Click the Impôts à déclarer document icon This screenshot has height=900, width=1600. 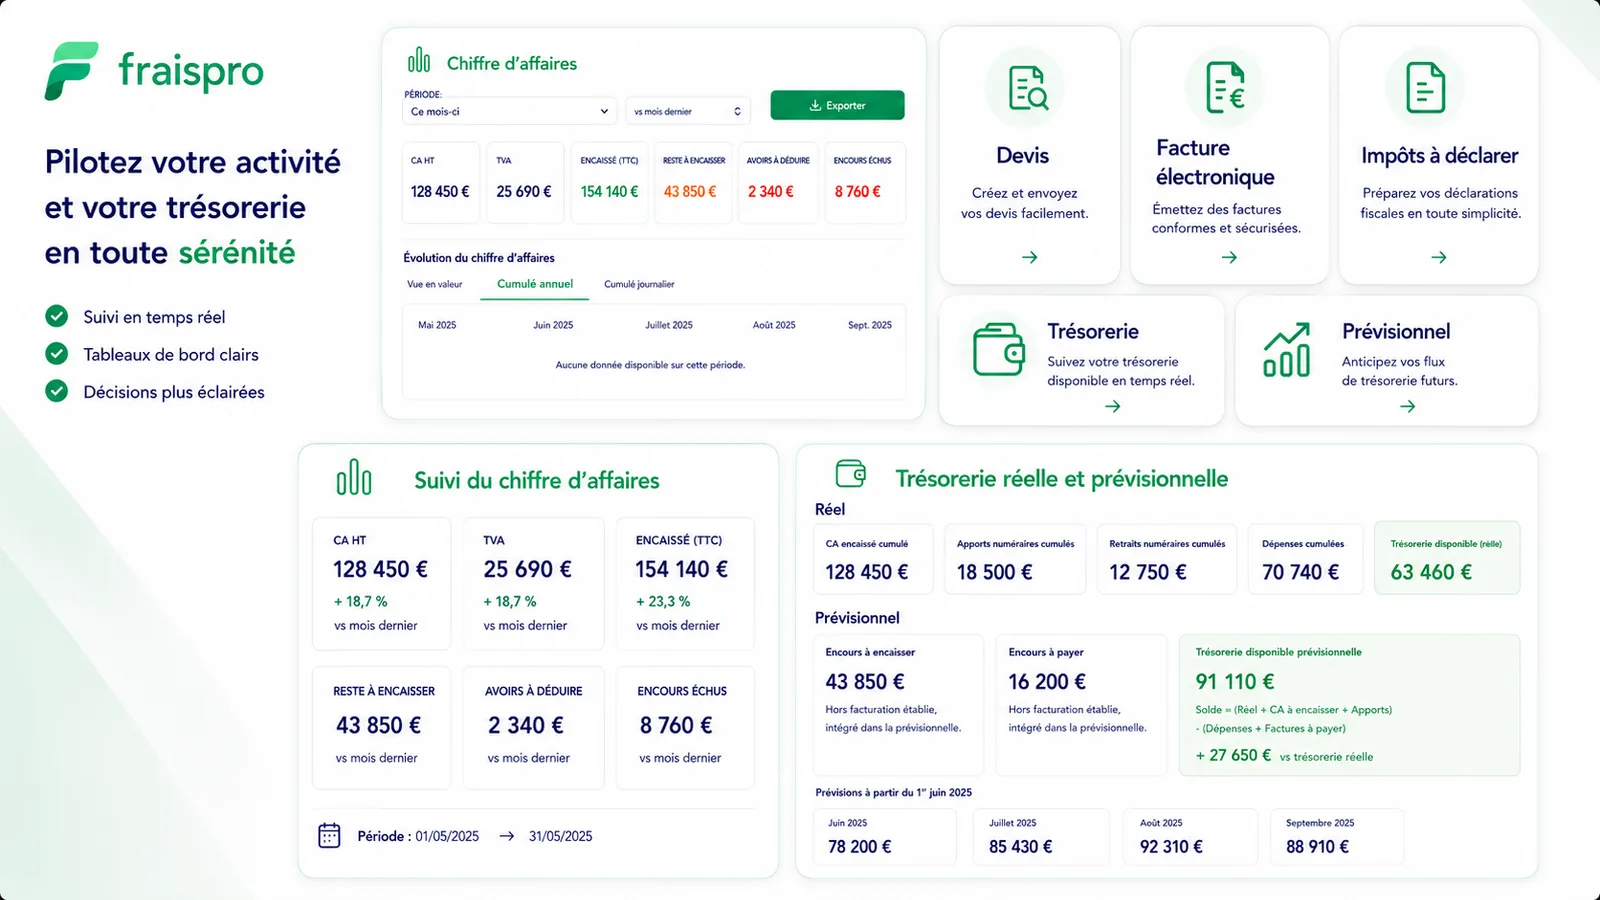click(1425, 87)
